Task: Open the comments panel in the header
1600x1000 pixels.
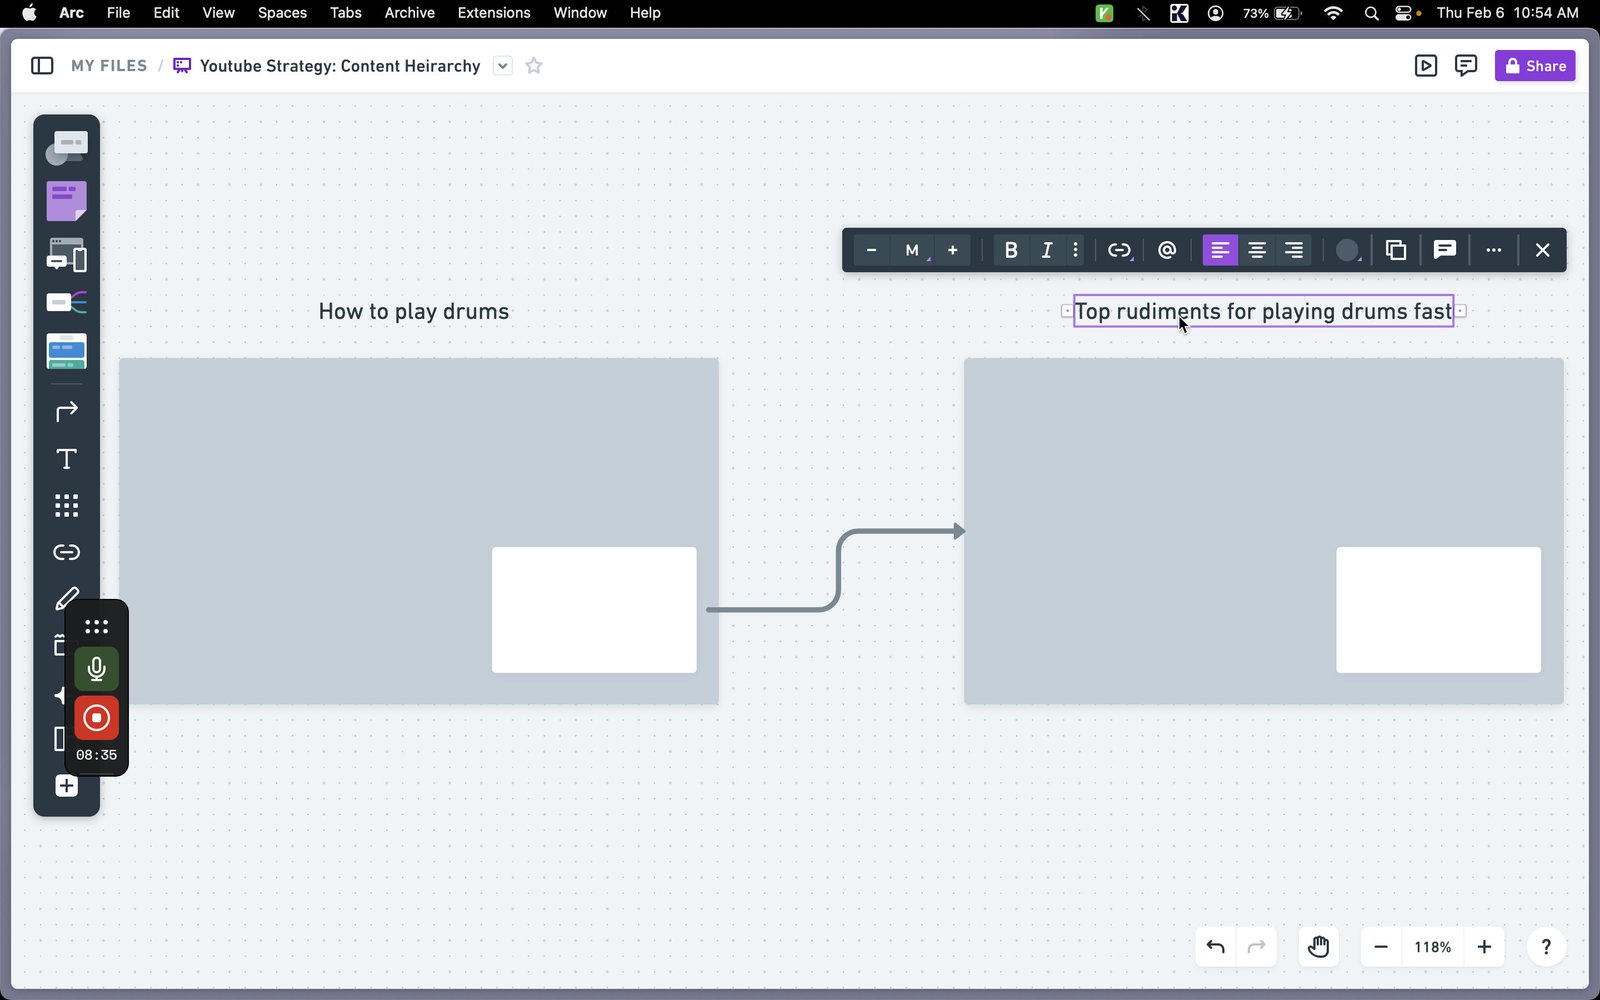Action: (1466, 66)
